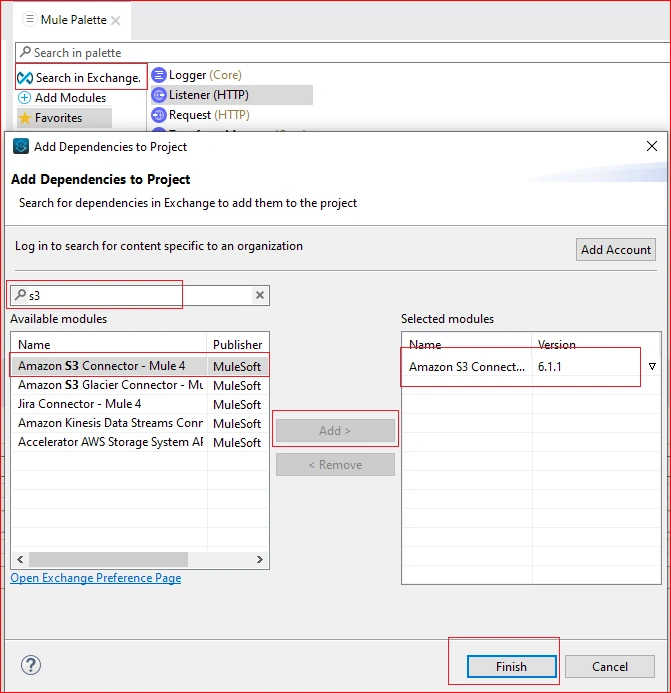Click MuleSoft publisher of Jira Connector
The height and width of the screenshot is (693, 671).
[x=237, y=405]
